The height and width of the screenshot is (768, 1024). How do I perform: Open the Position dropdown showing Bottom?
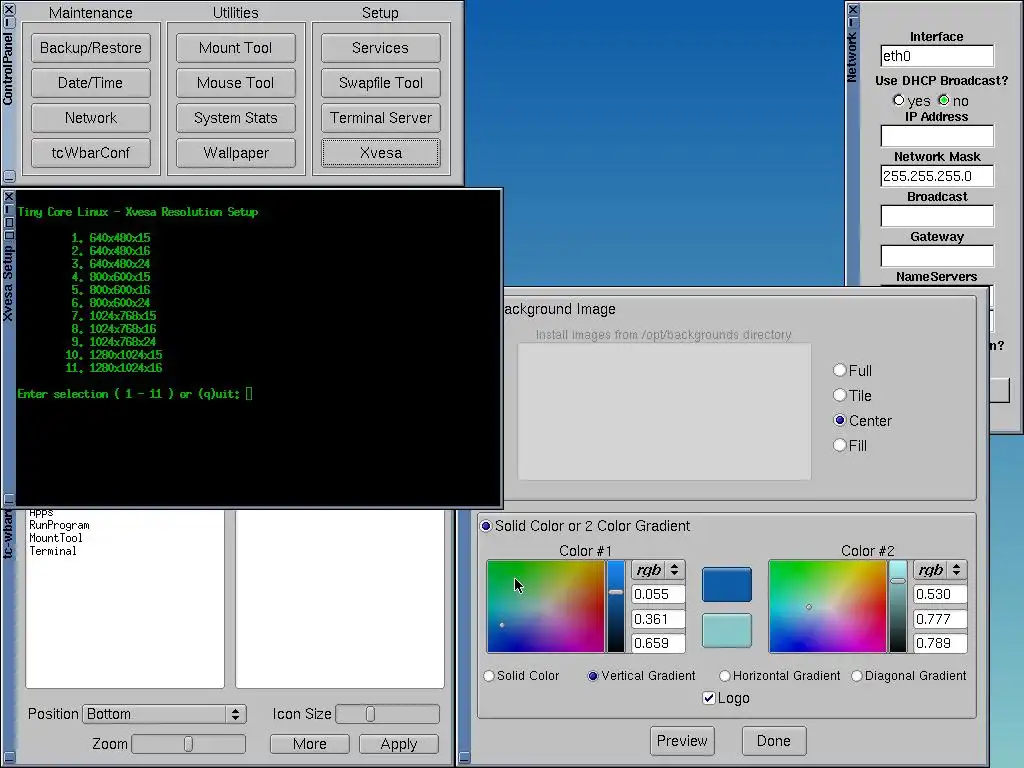(164, 714)
